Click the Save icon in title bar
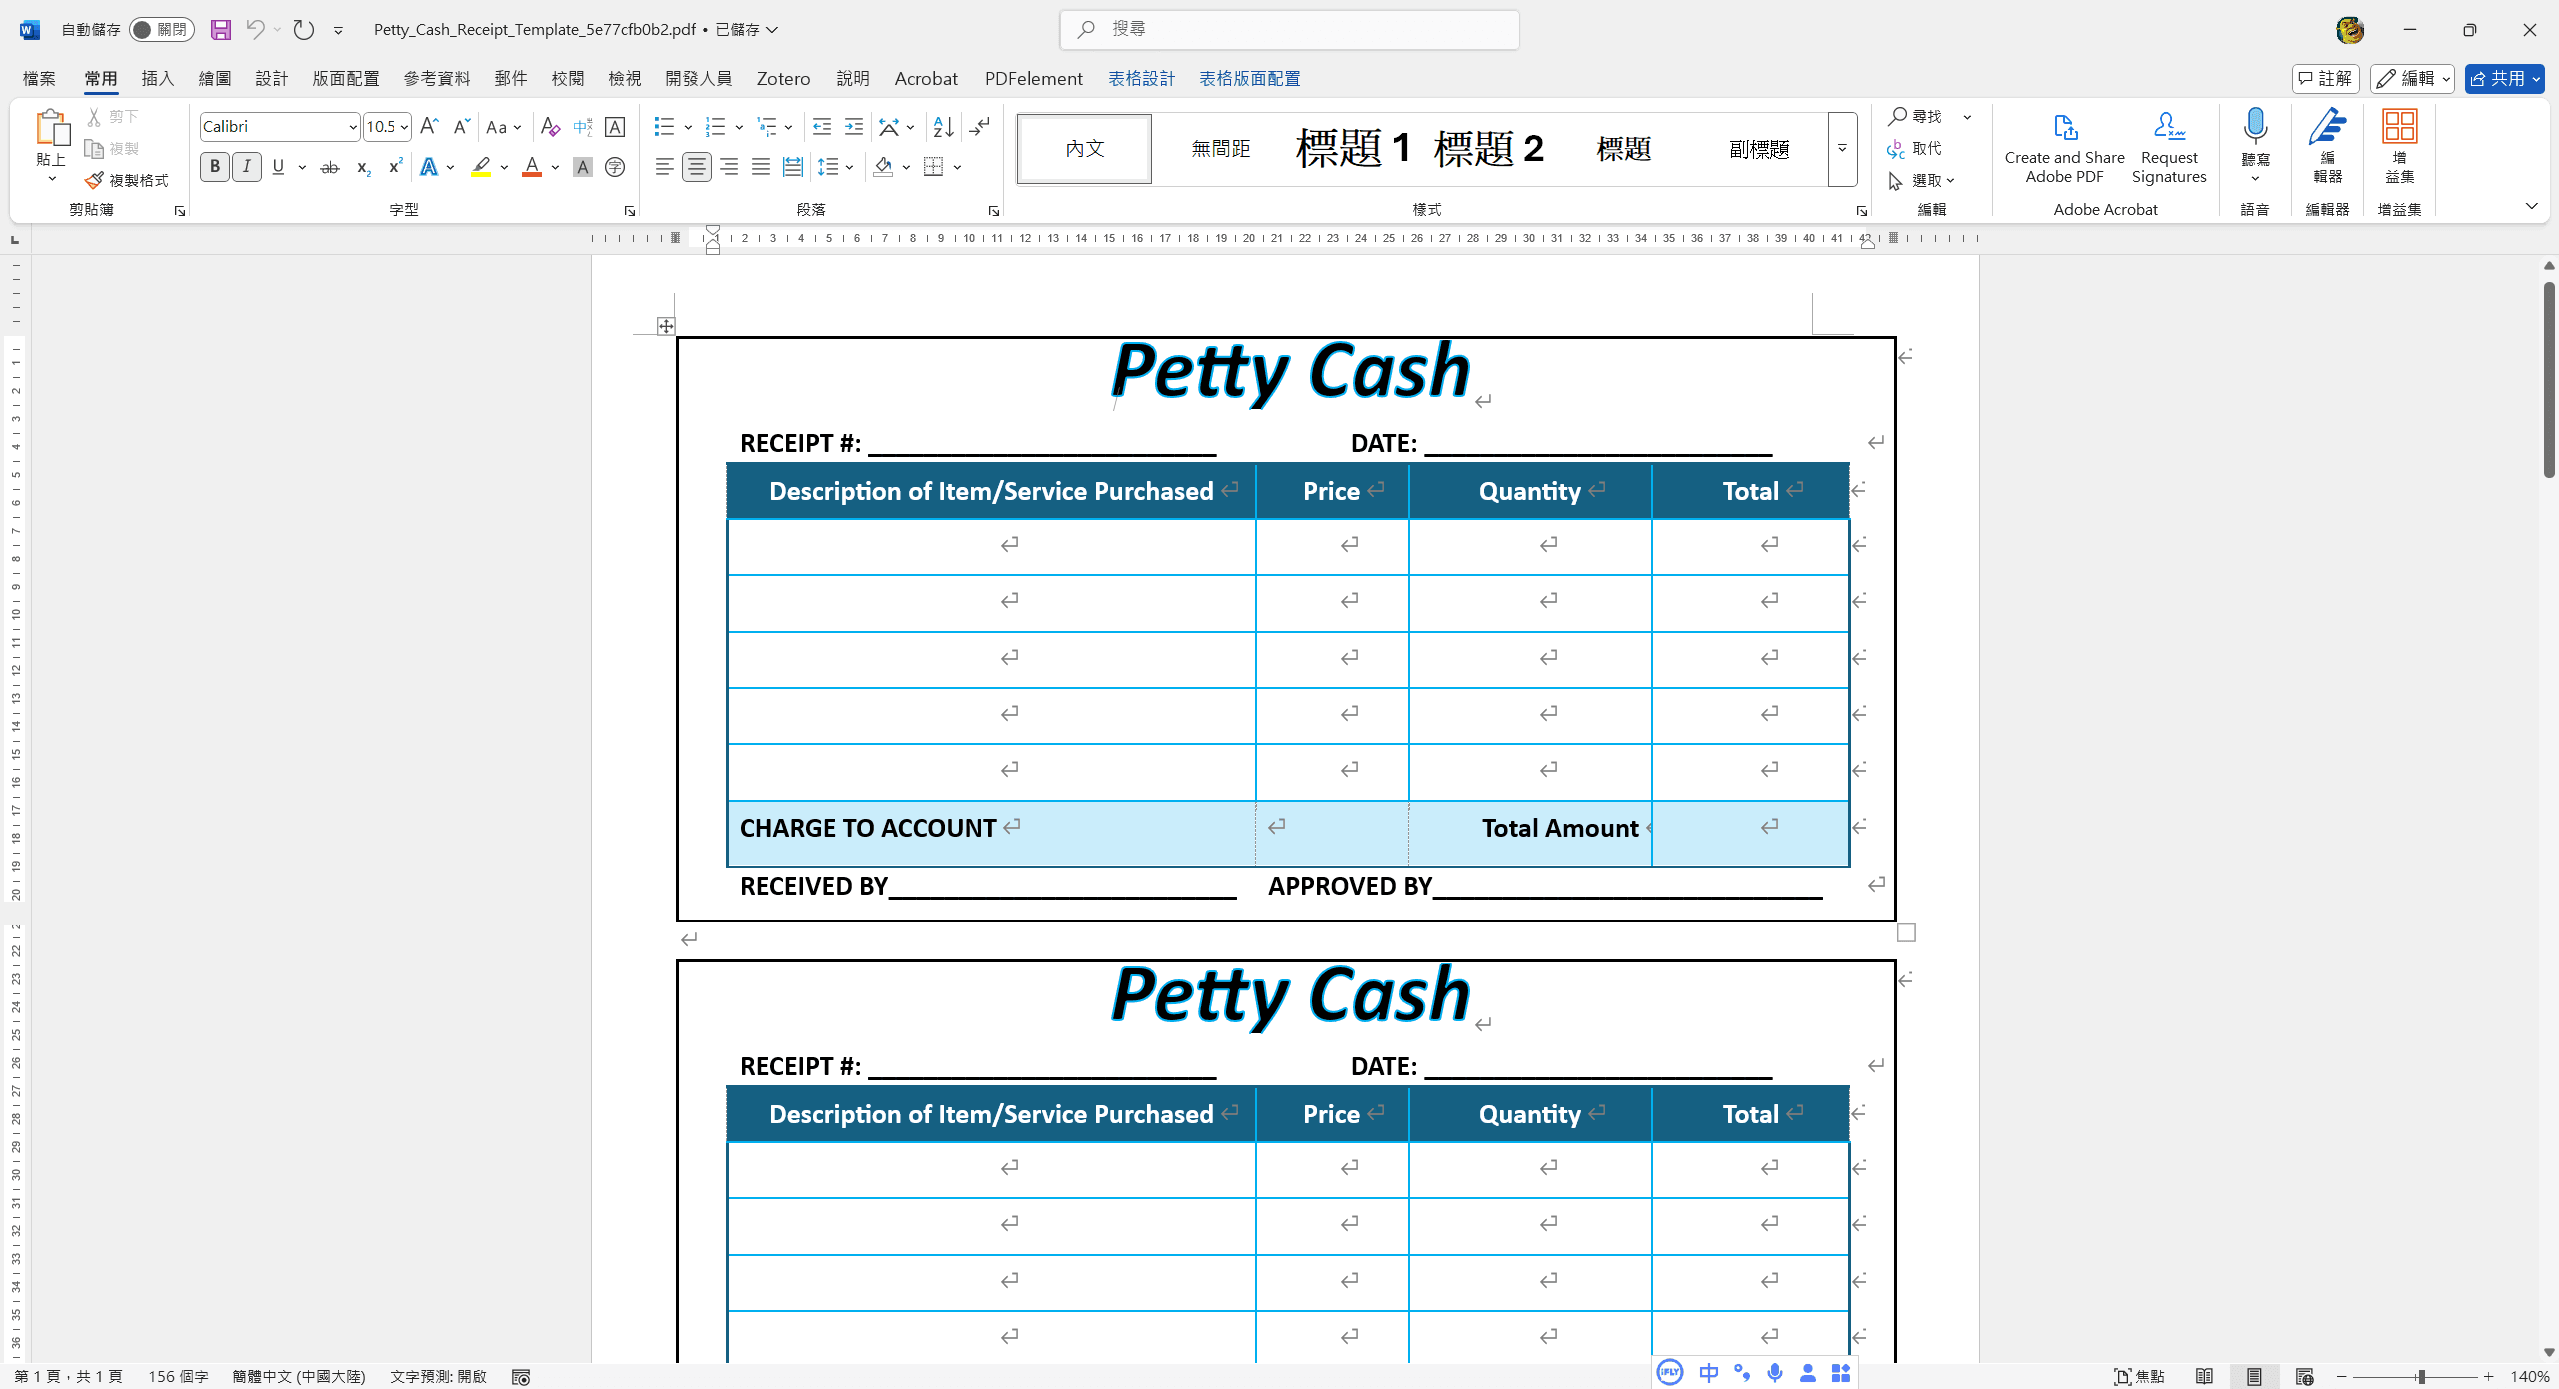Viewport: 2559px width, 1389px height. (221, 29)
